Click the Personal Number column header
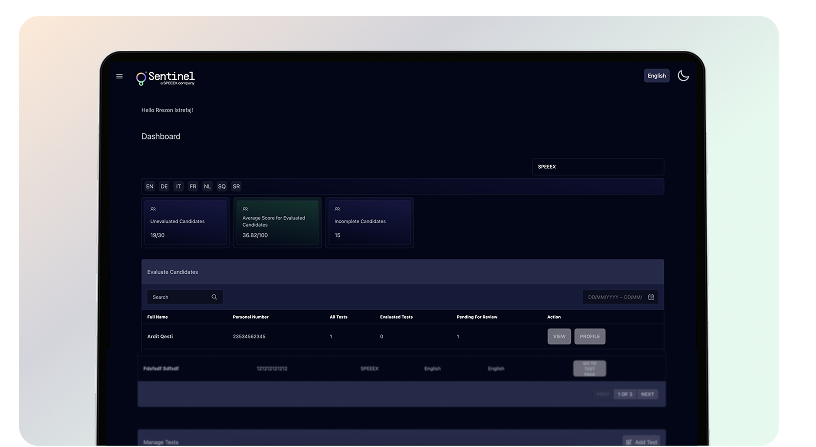This screenshot has width=816, height=447. click(251, 317)
